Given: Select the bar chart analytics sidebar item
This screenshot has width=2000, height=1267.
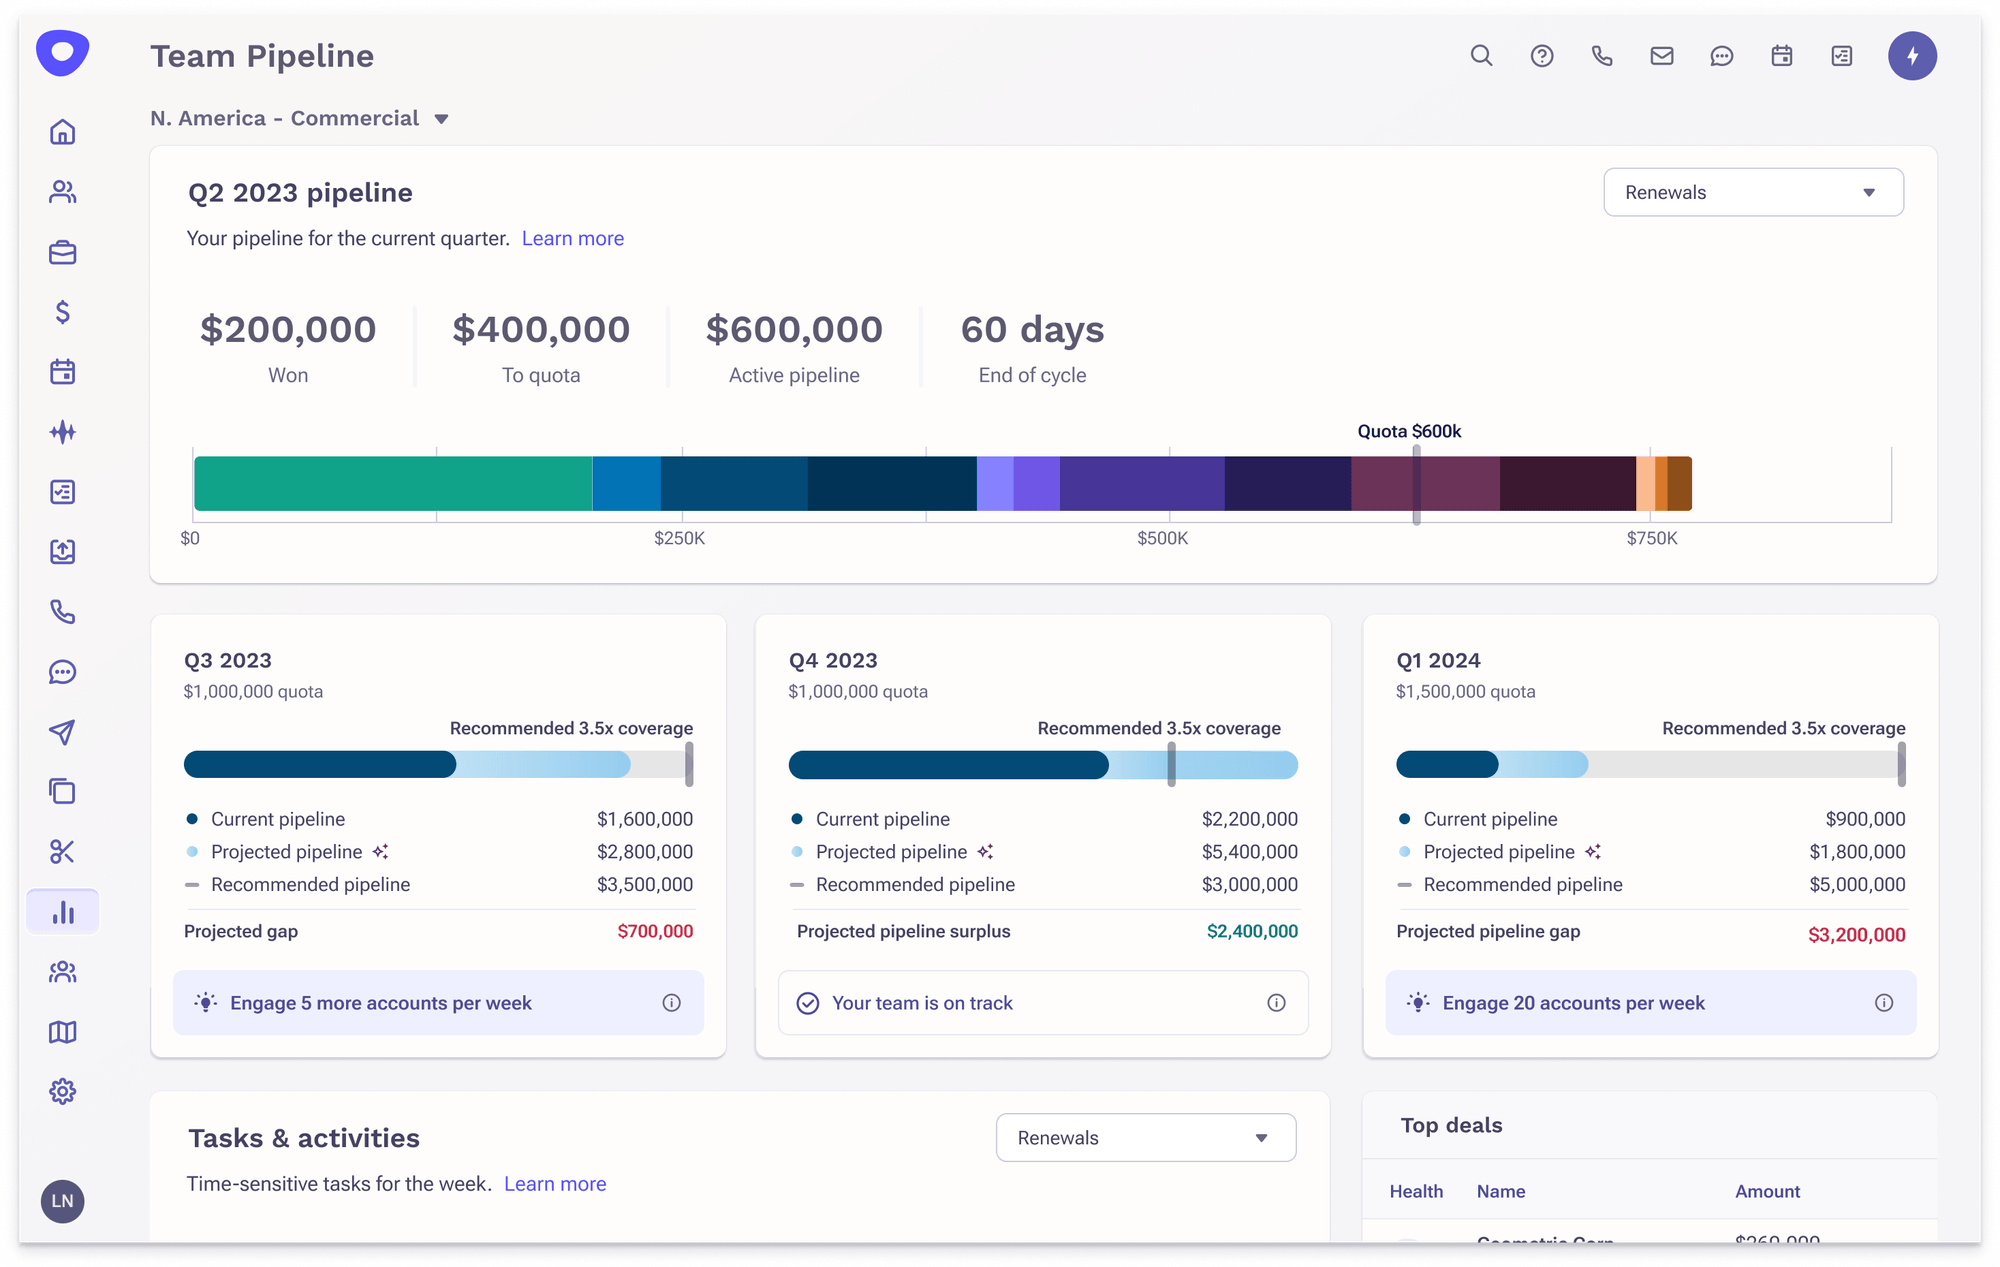Looking at the screenshot, I should 63,912.
